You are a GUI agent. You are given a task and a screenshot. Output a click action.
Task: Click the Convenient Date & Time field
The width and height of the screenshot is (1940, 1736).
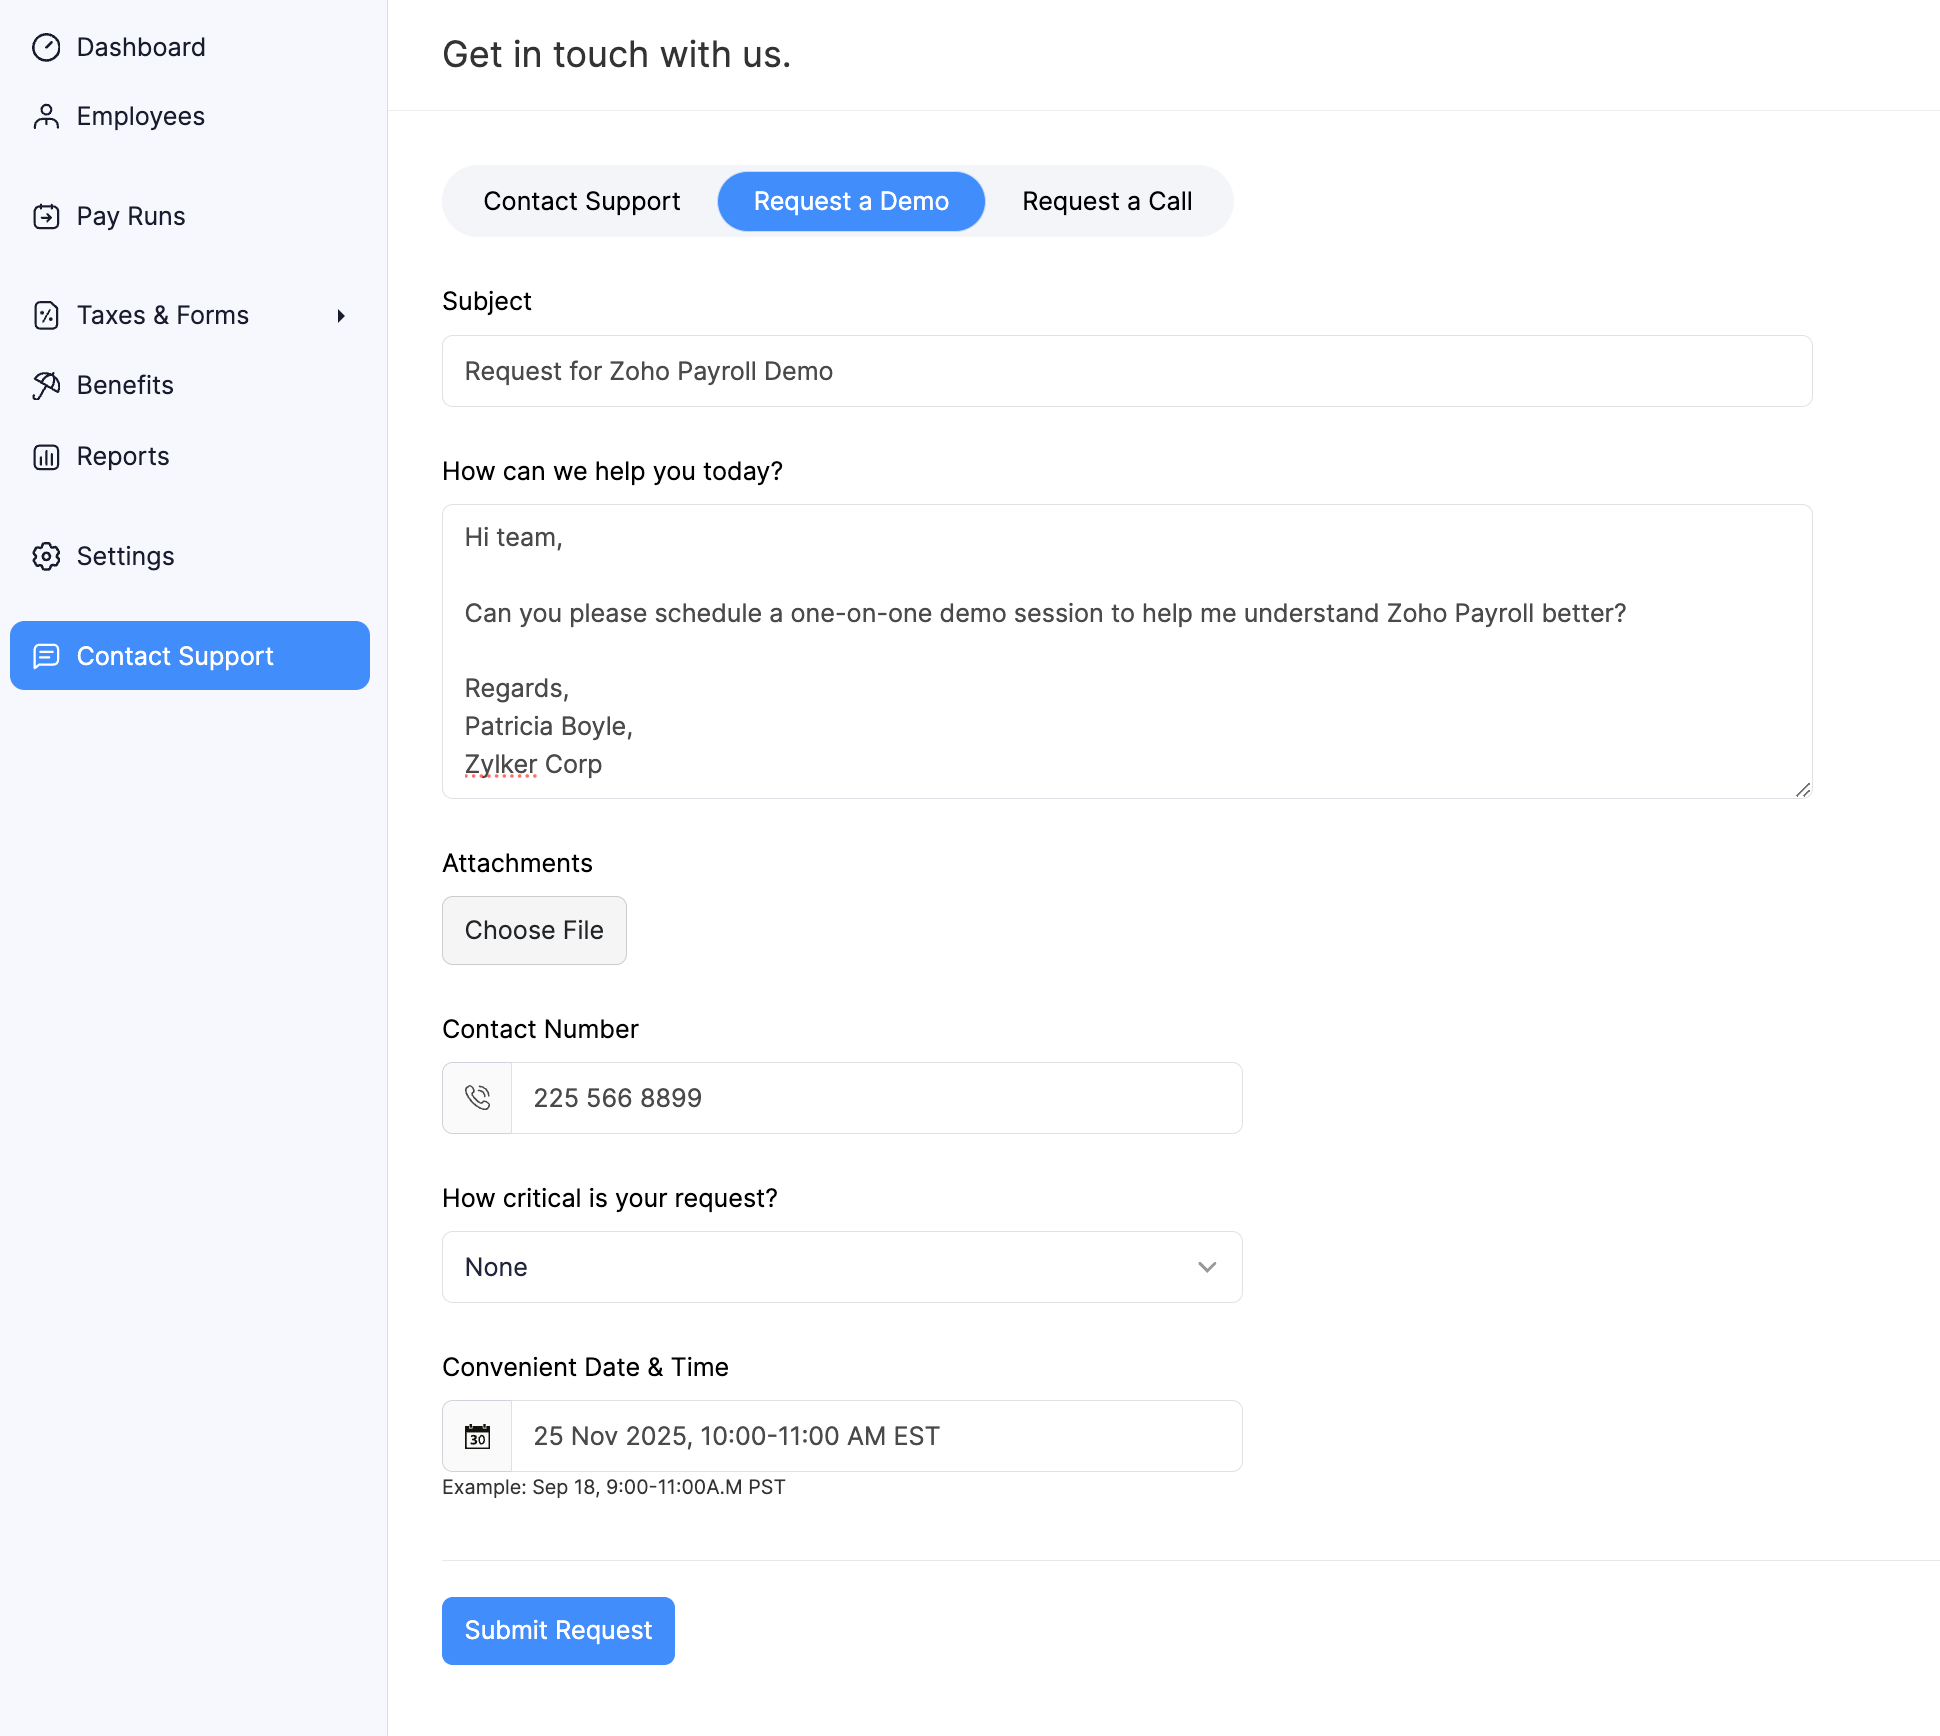point(878,1436)
